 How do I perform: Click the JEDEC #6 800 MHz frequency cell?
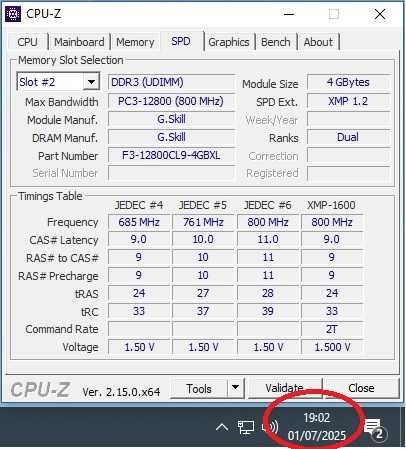point(268,222)
